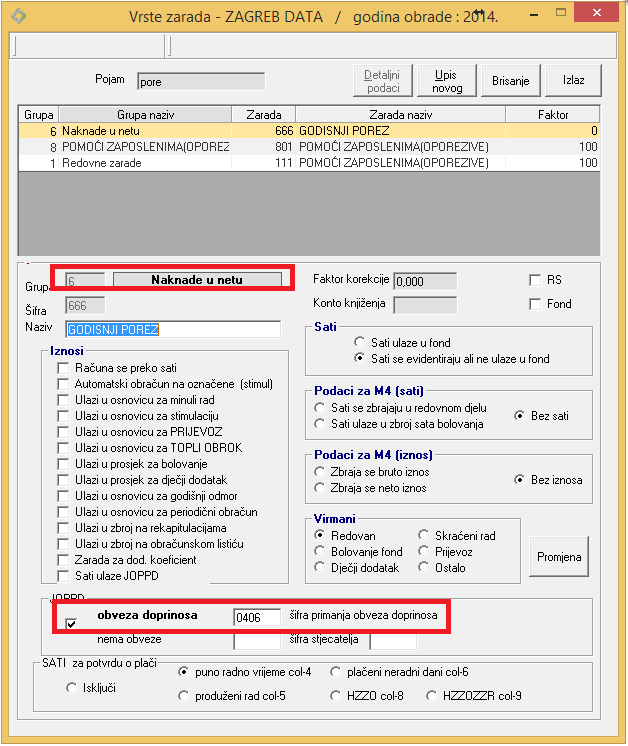Click the Promjena button
The width and height of the screenshot is (628, 746).
click(559, 558)
